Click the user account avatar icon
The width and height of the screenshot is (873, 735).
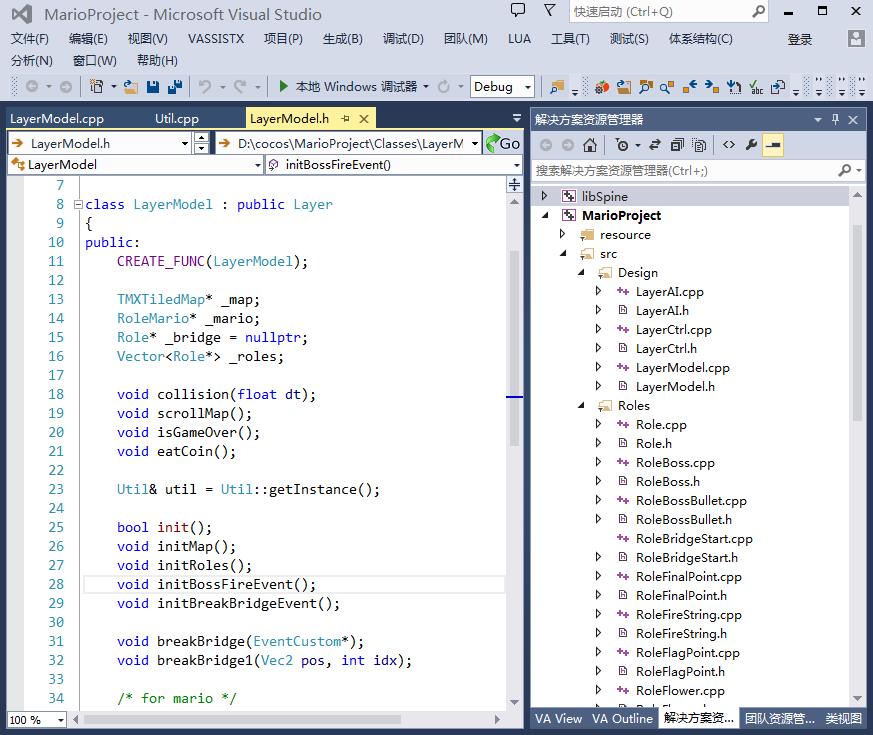click(856, 38)
